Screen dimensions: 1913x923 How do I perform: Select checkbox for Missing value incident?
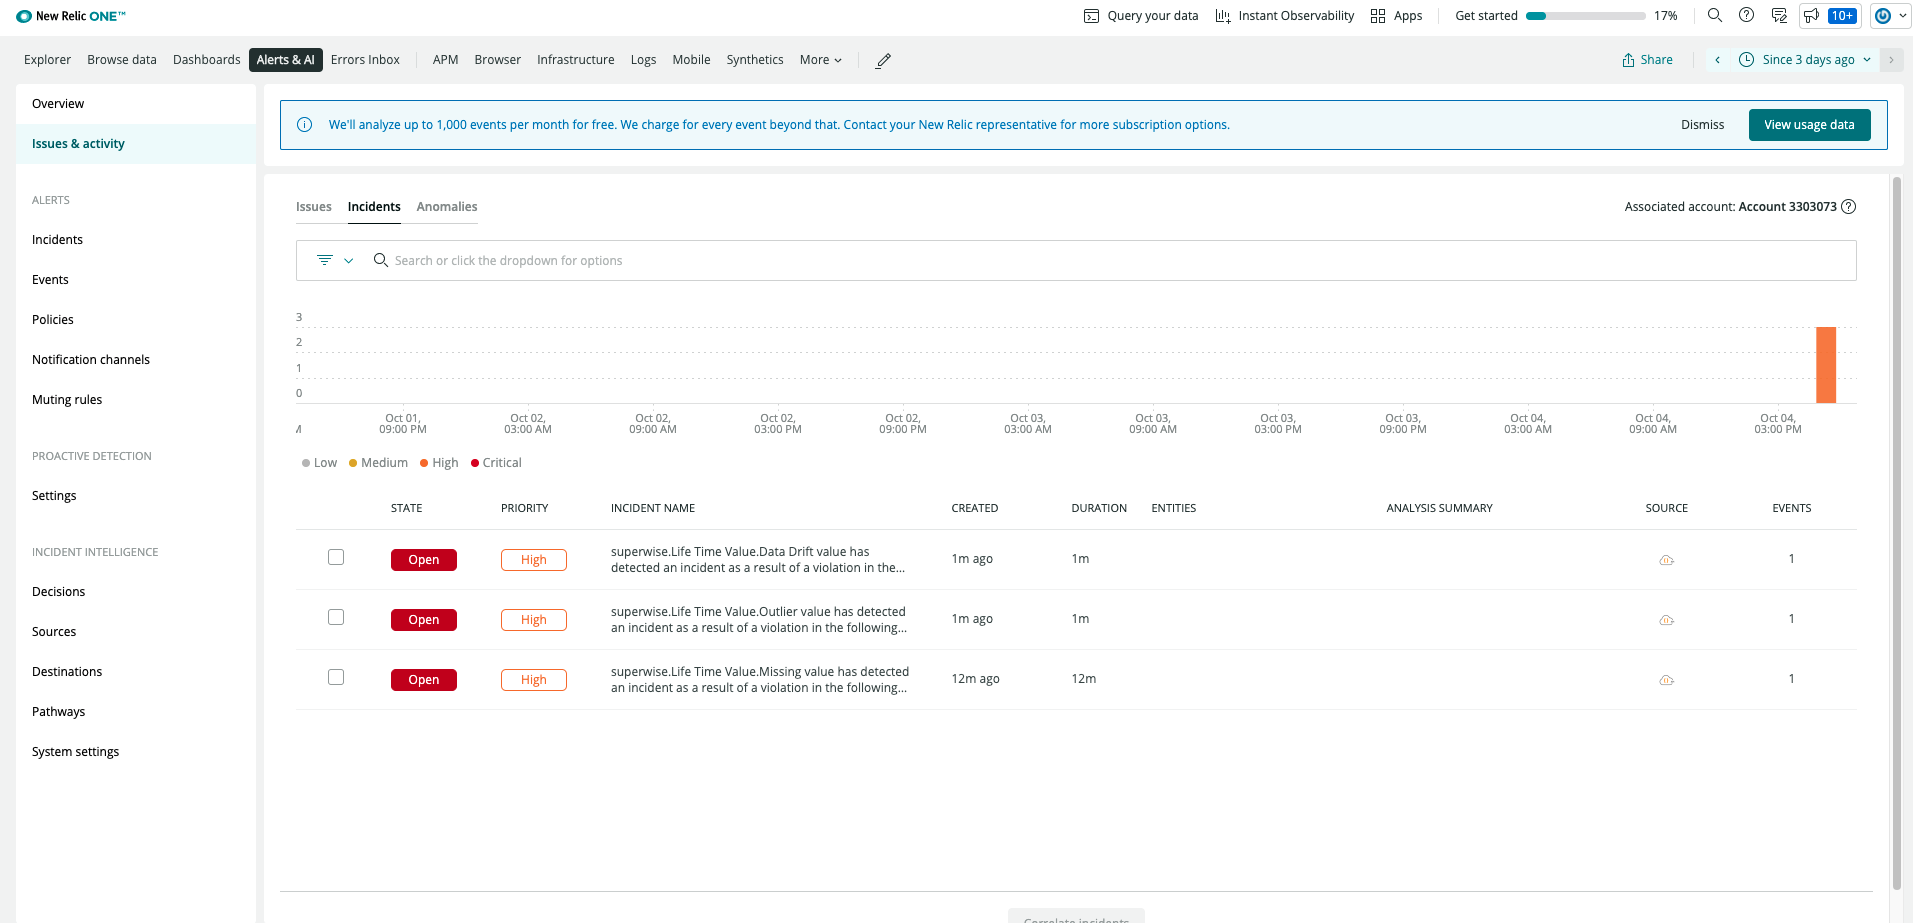(336, 677)
